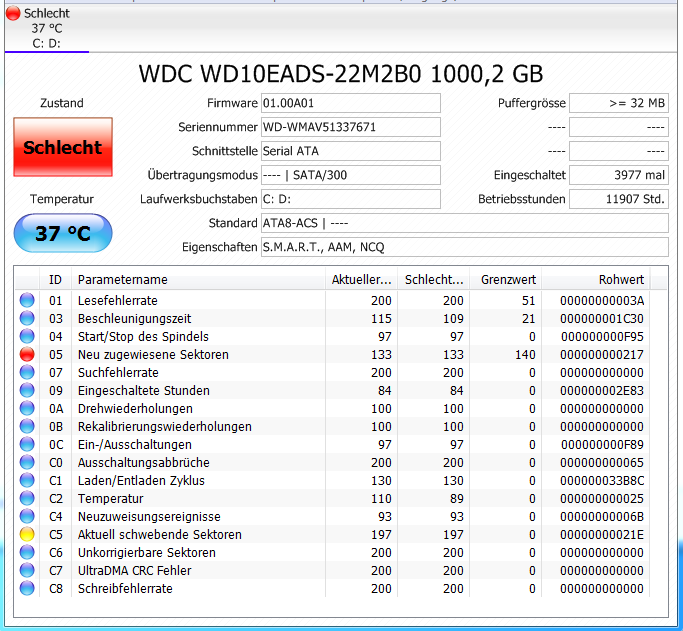This screenshot has height=631, width=683.
Task: Click the Aktueller... column header
Action: 362,280
